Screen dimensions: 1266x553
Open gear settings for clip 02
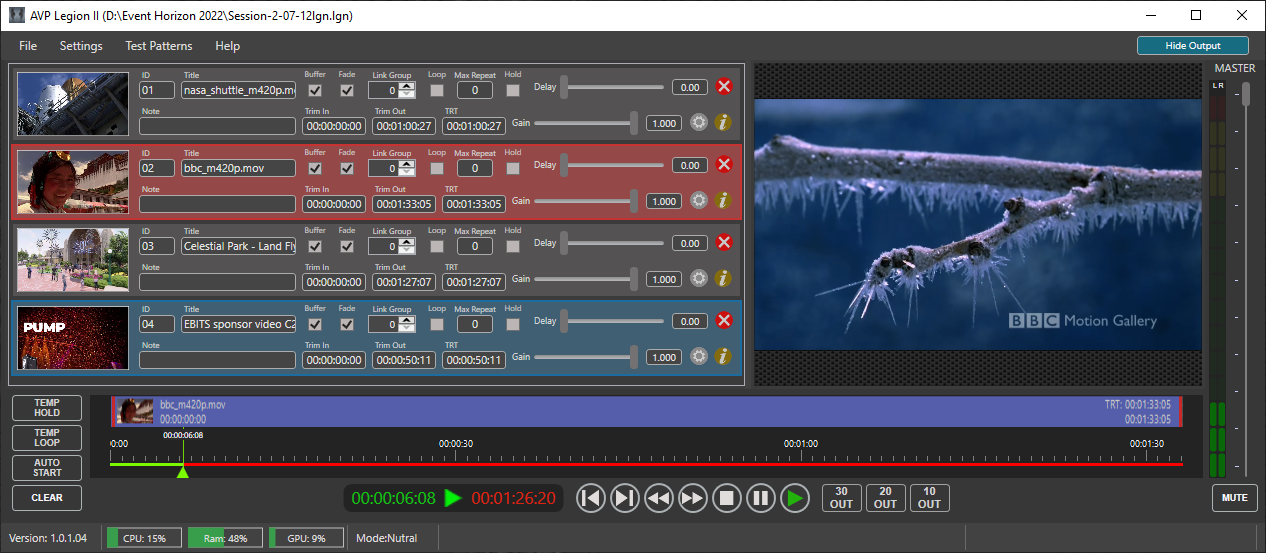pos(699,200)
